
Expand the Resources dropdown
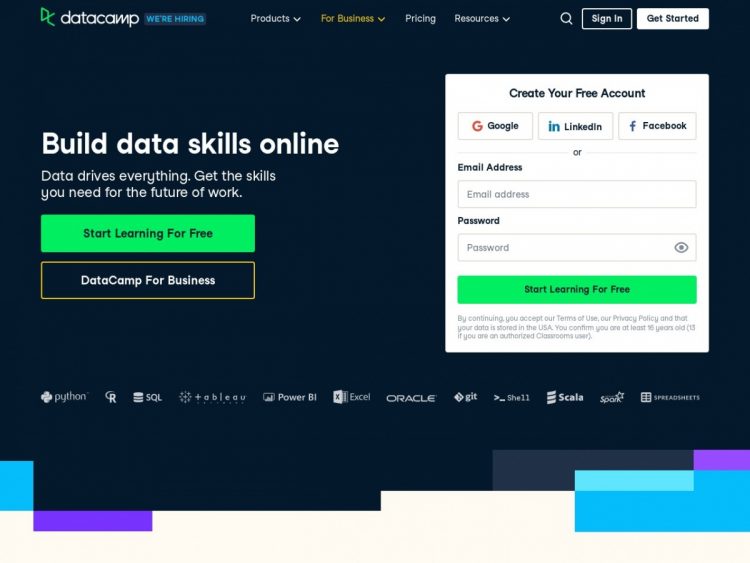(x=482, y=18)
